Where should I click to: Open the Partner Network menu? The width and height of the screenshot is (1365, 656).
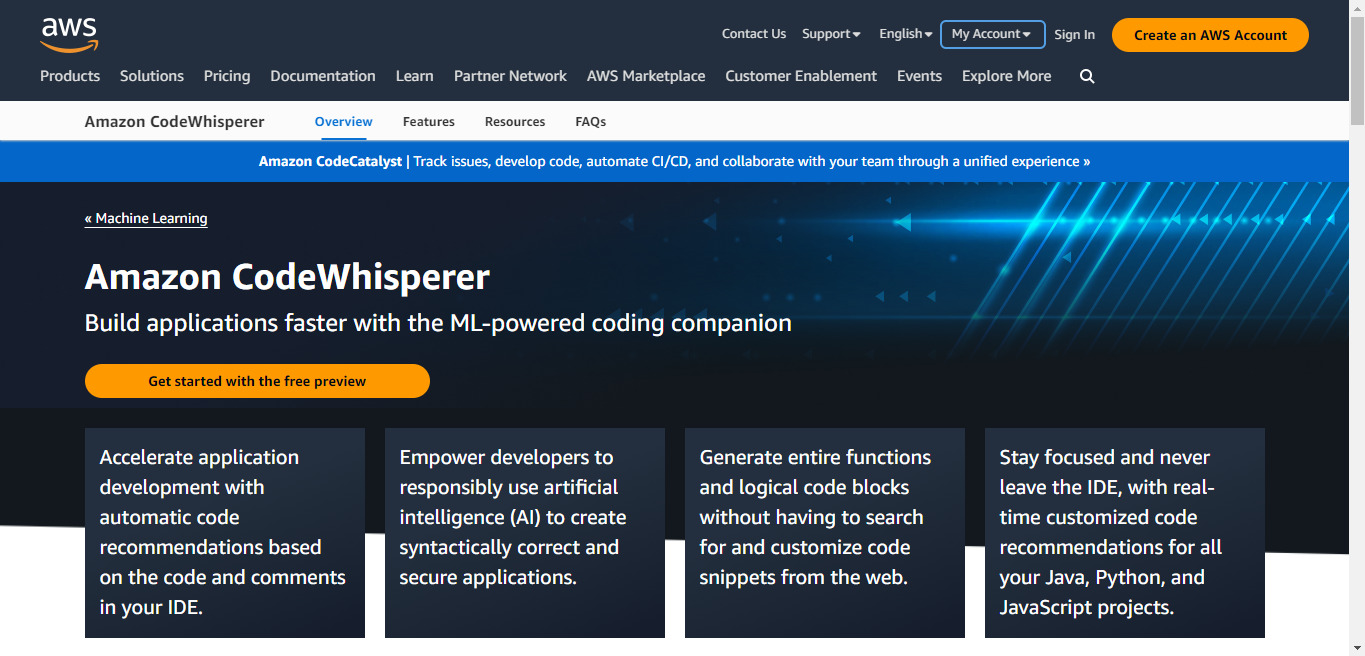(x=510, y=76)
